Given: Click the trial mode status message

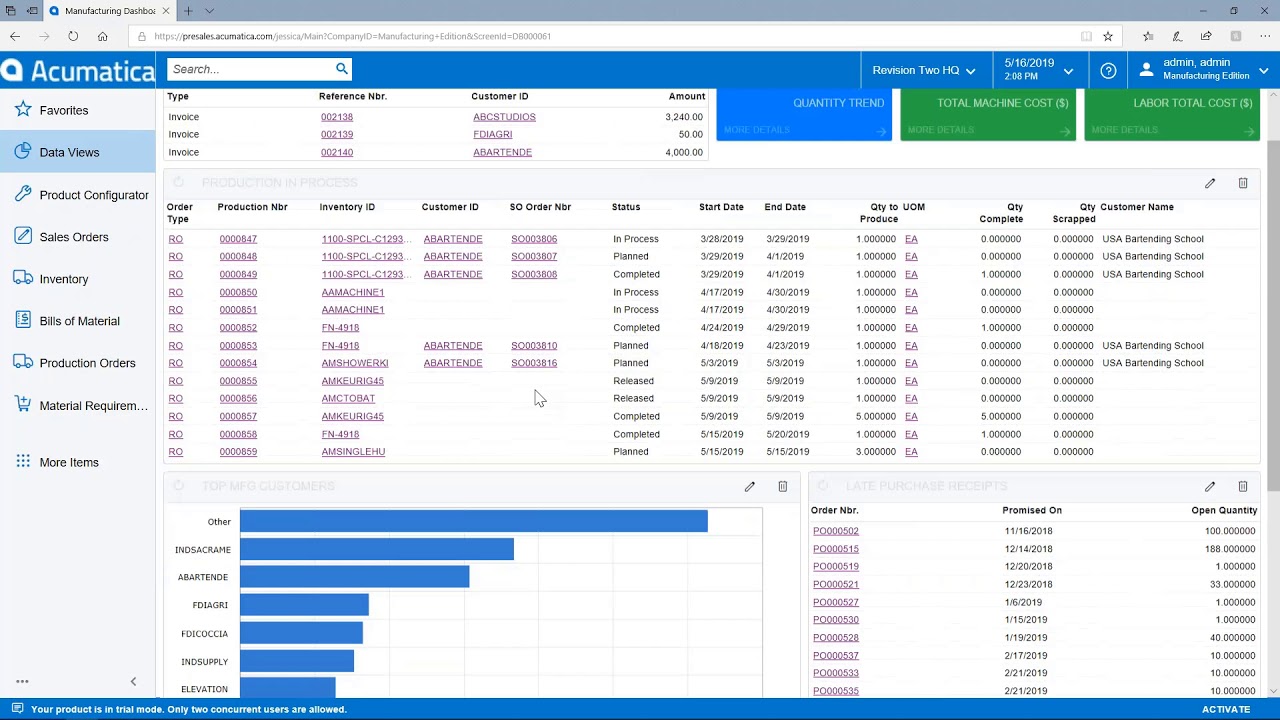Looking at the screenshot, I should click(x=189, y=709).
